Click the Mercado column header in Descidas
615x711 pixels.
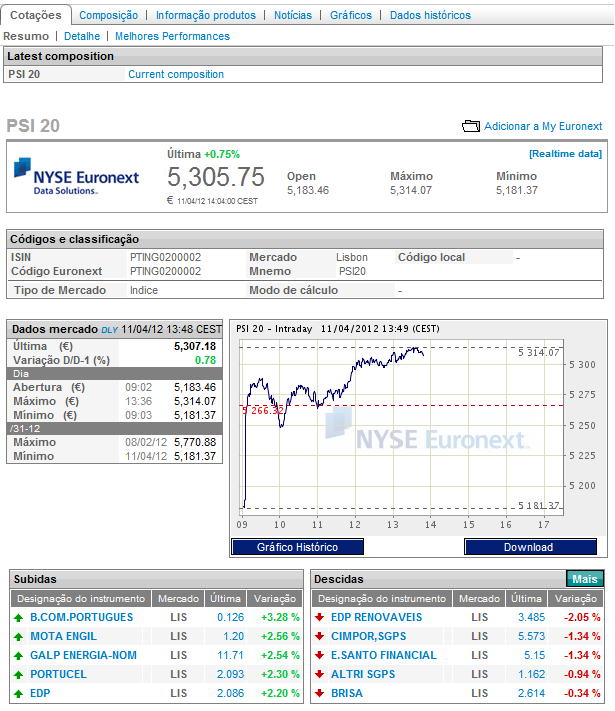pos(479,599)
